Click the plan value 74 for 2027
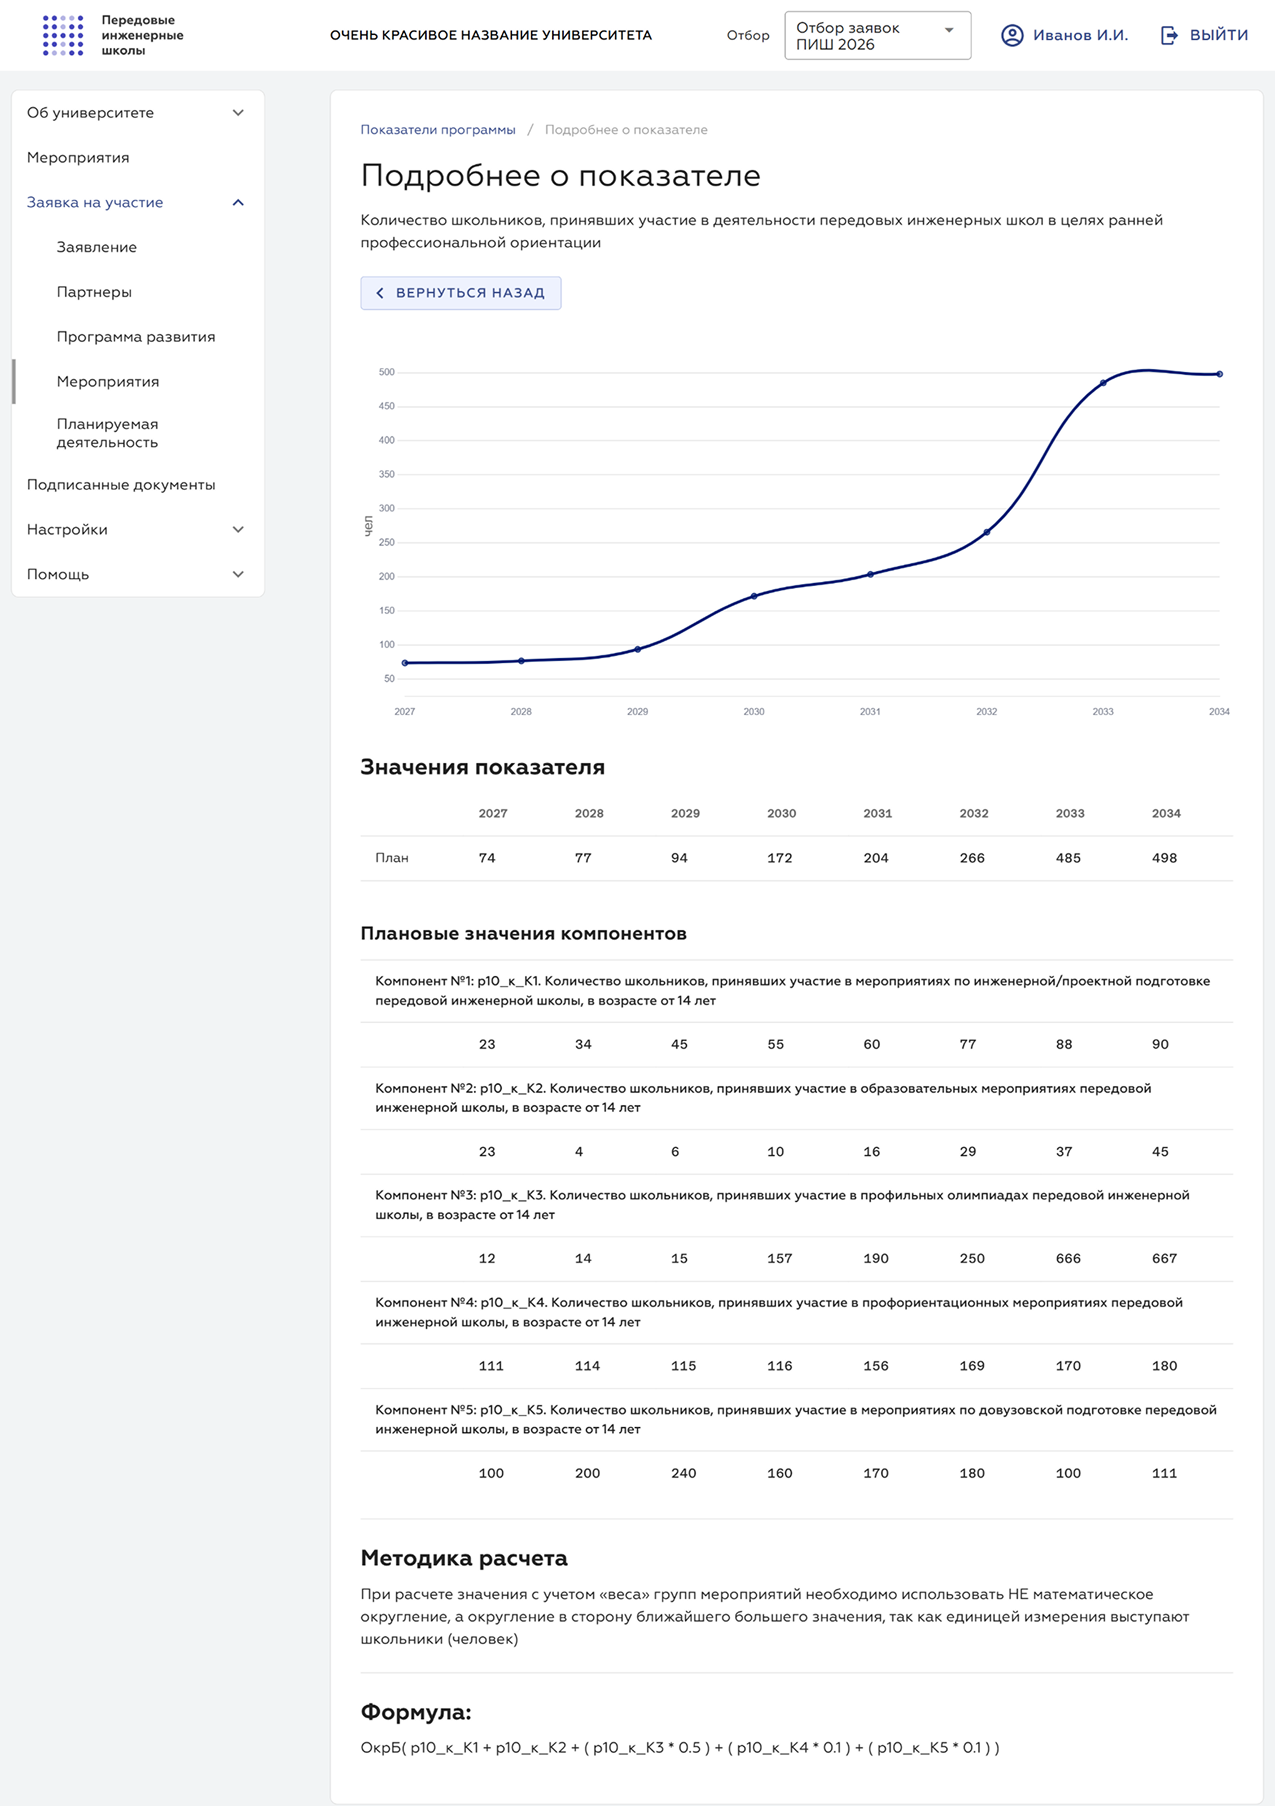The width and height of the screenshot is (1275, 1806). (x=487, y=858)
